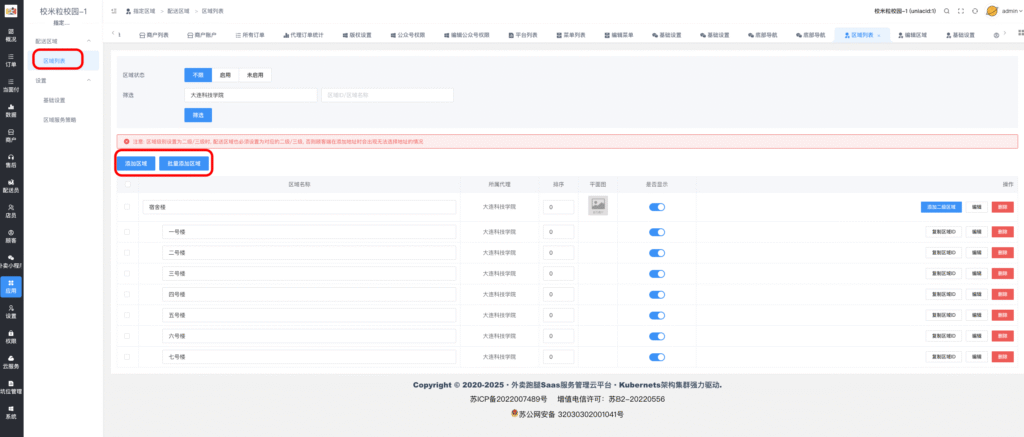The image size is (1024, 437).
Task: Click the floor plan thumbnail for 宿舍楼
Action: click(598, 206)
